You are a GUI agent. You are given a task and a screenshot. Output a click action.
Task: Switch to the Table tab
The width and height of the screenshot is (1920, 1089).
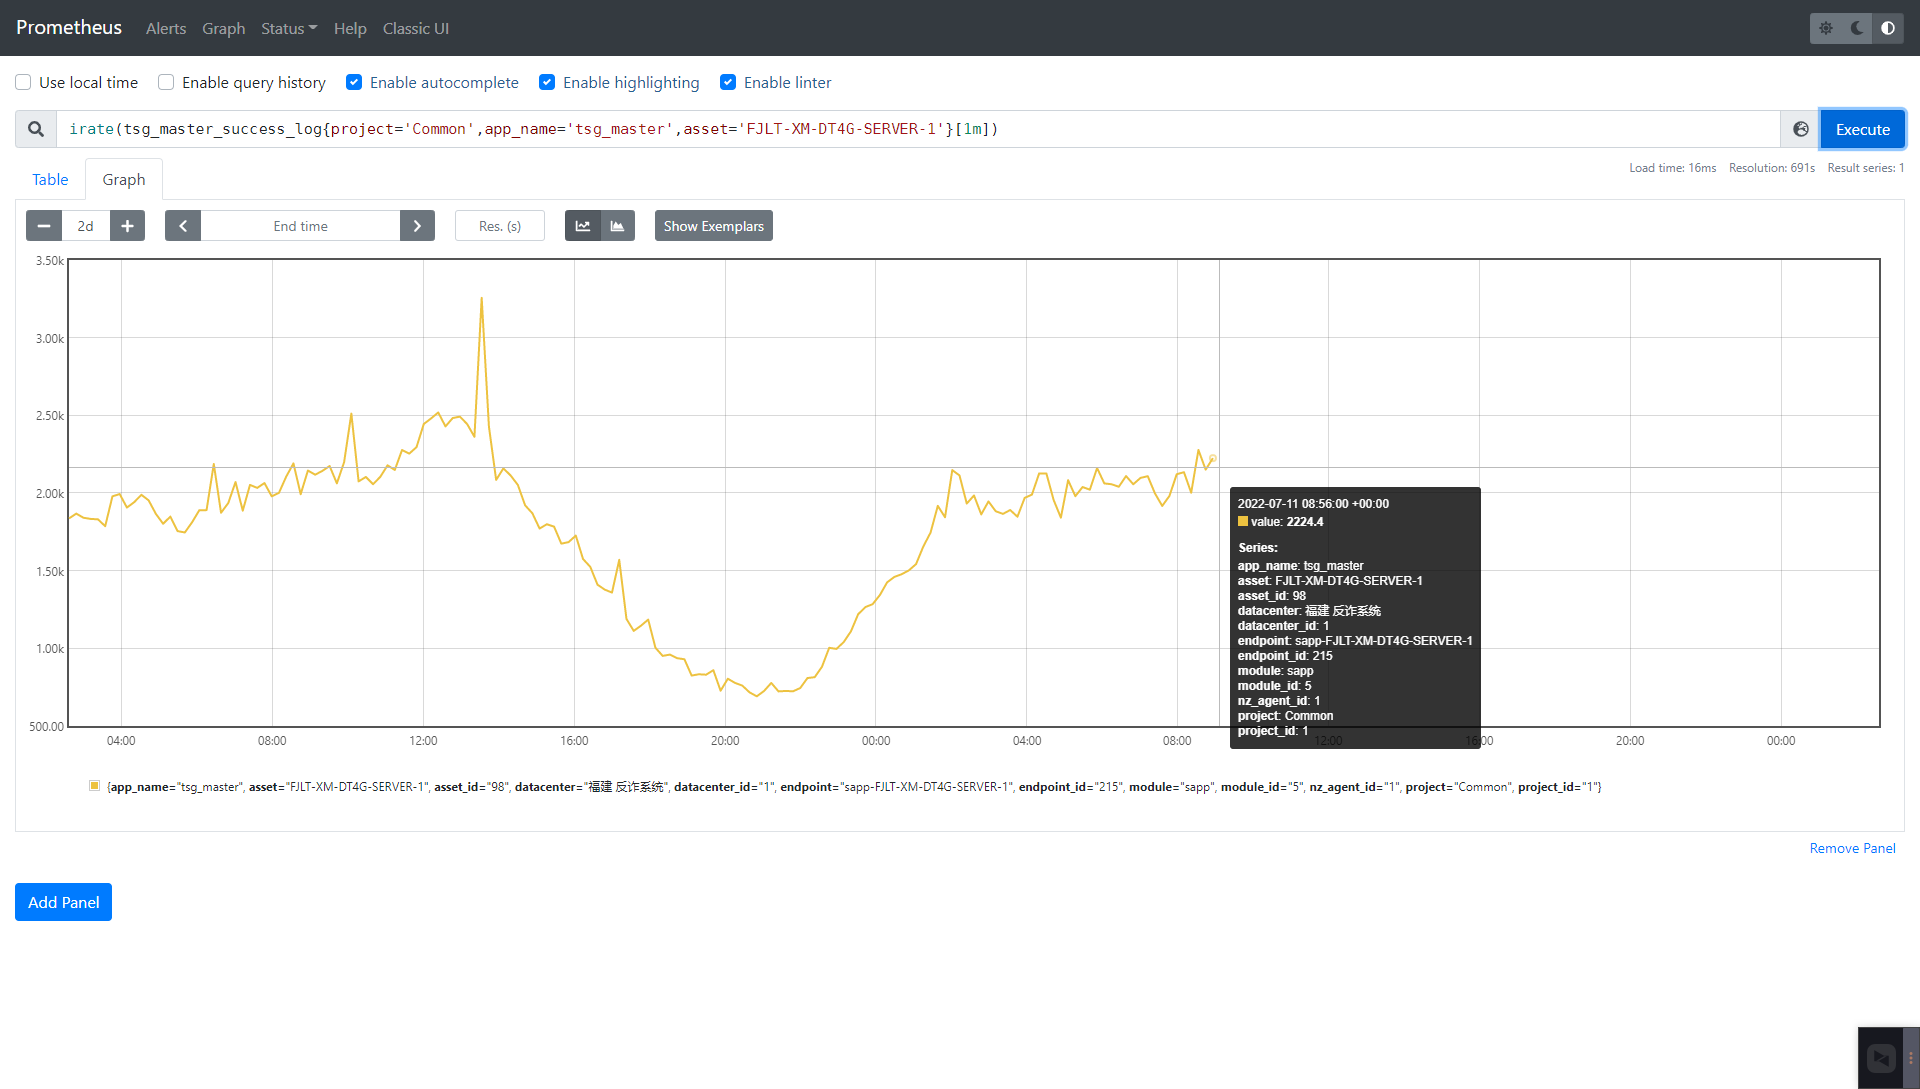[50, 179]
